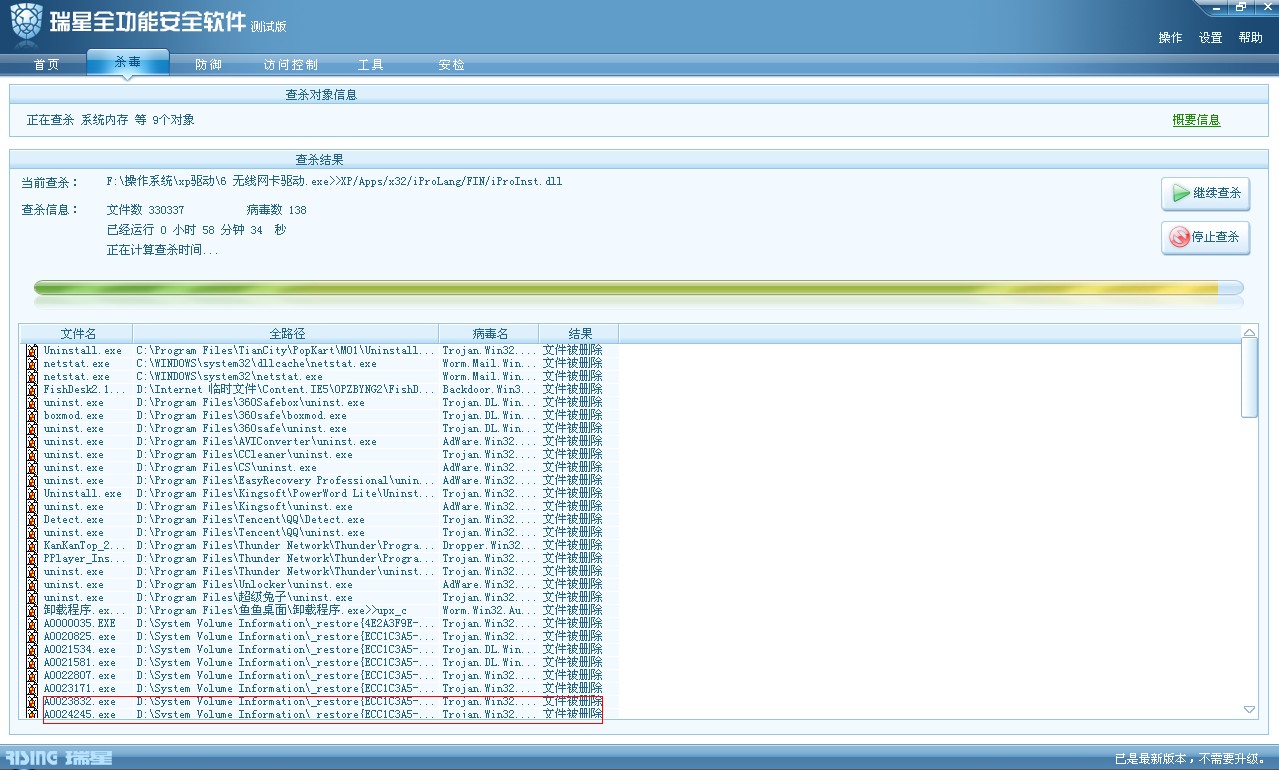Select the 超级兔子\uninst.exe path cell
The image size is (1279, 770).
(x=244, y=598)
